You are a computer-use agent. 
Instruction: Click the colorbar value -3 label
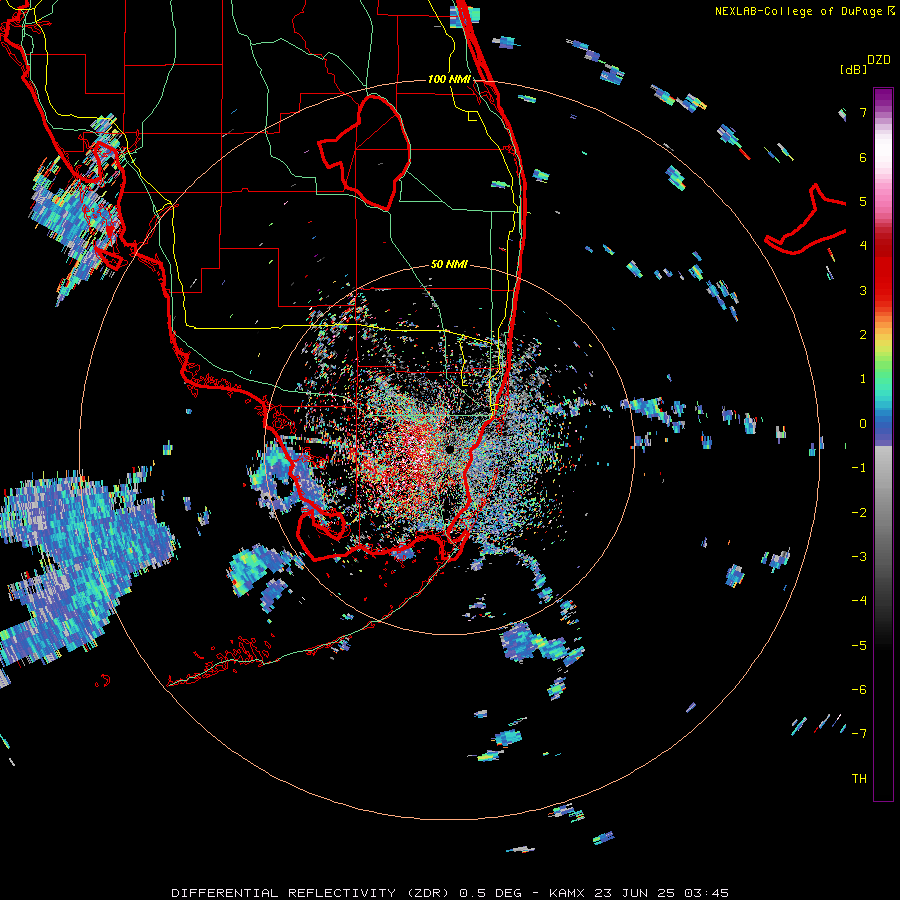859,557
